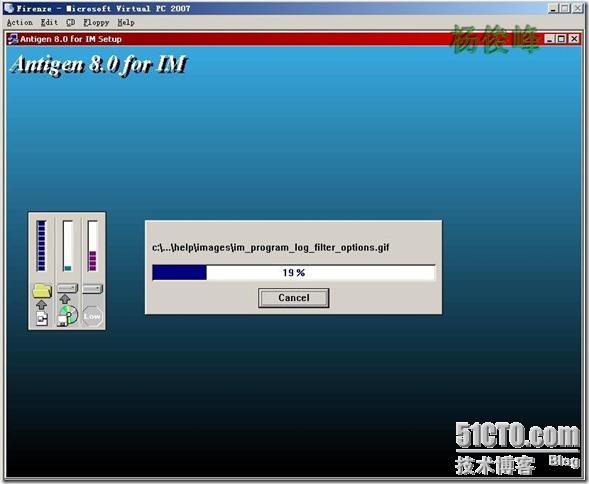Maximize the Virtual PC 2007 window
Image resolution: width=589 pixels, height=484 pixels.
point(565,8)
